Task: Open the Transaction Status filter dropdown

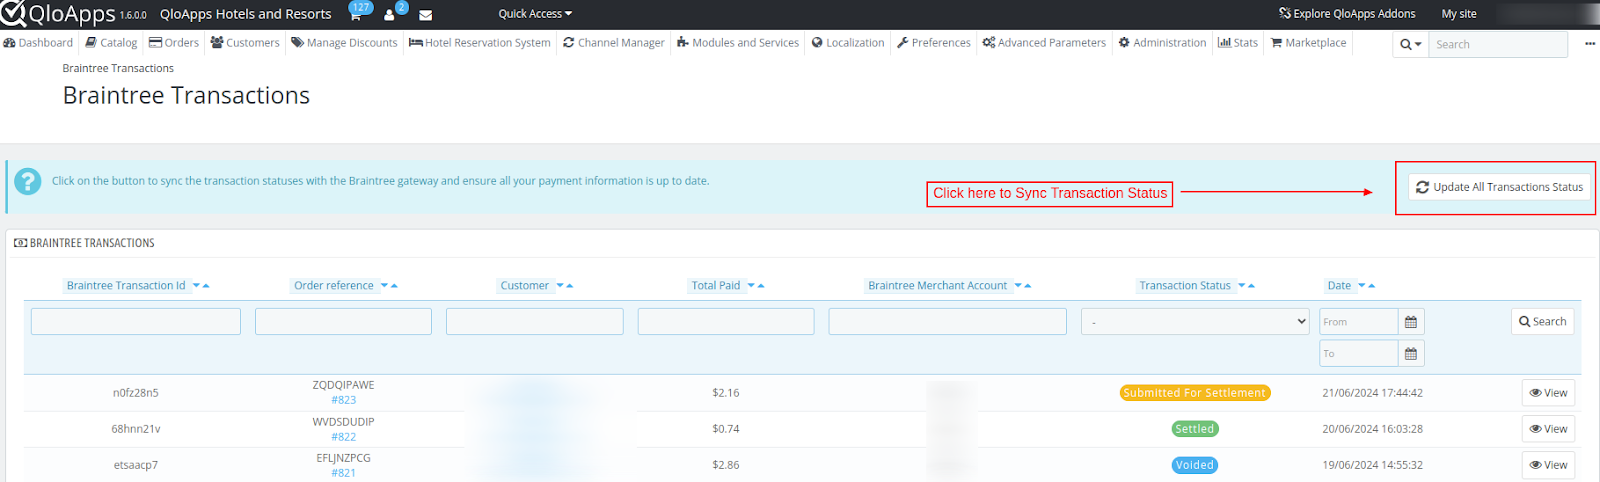Action: click(1195, 322)
